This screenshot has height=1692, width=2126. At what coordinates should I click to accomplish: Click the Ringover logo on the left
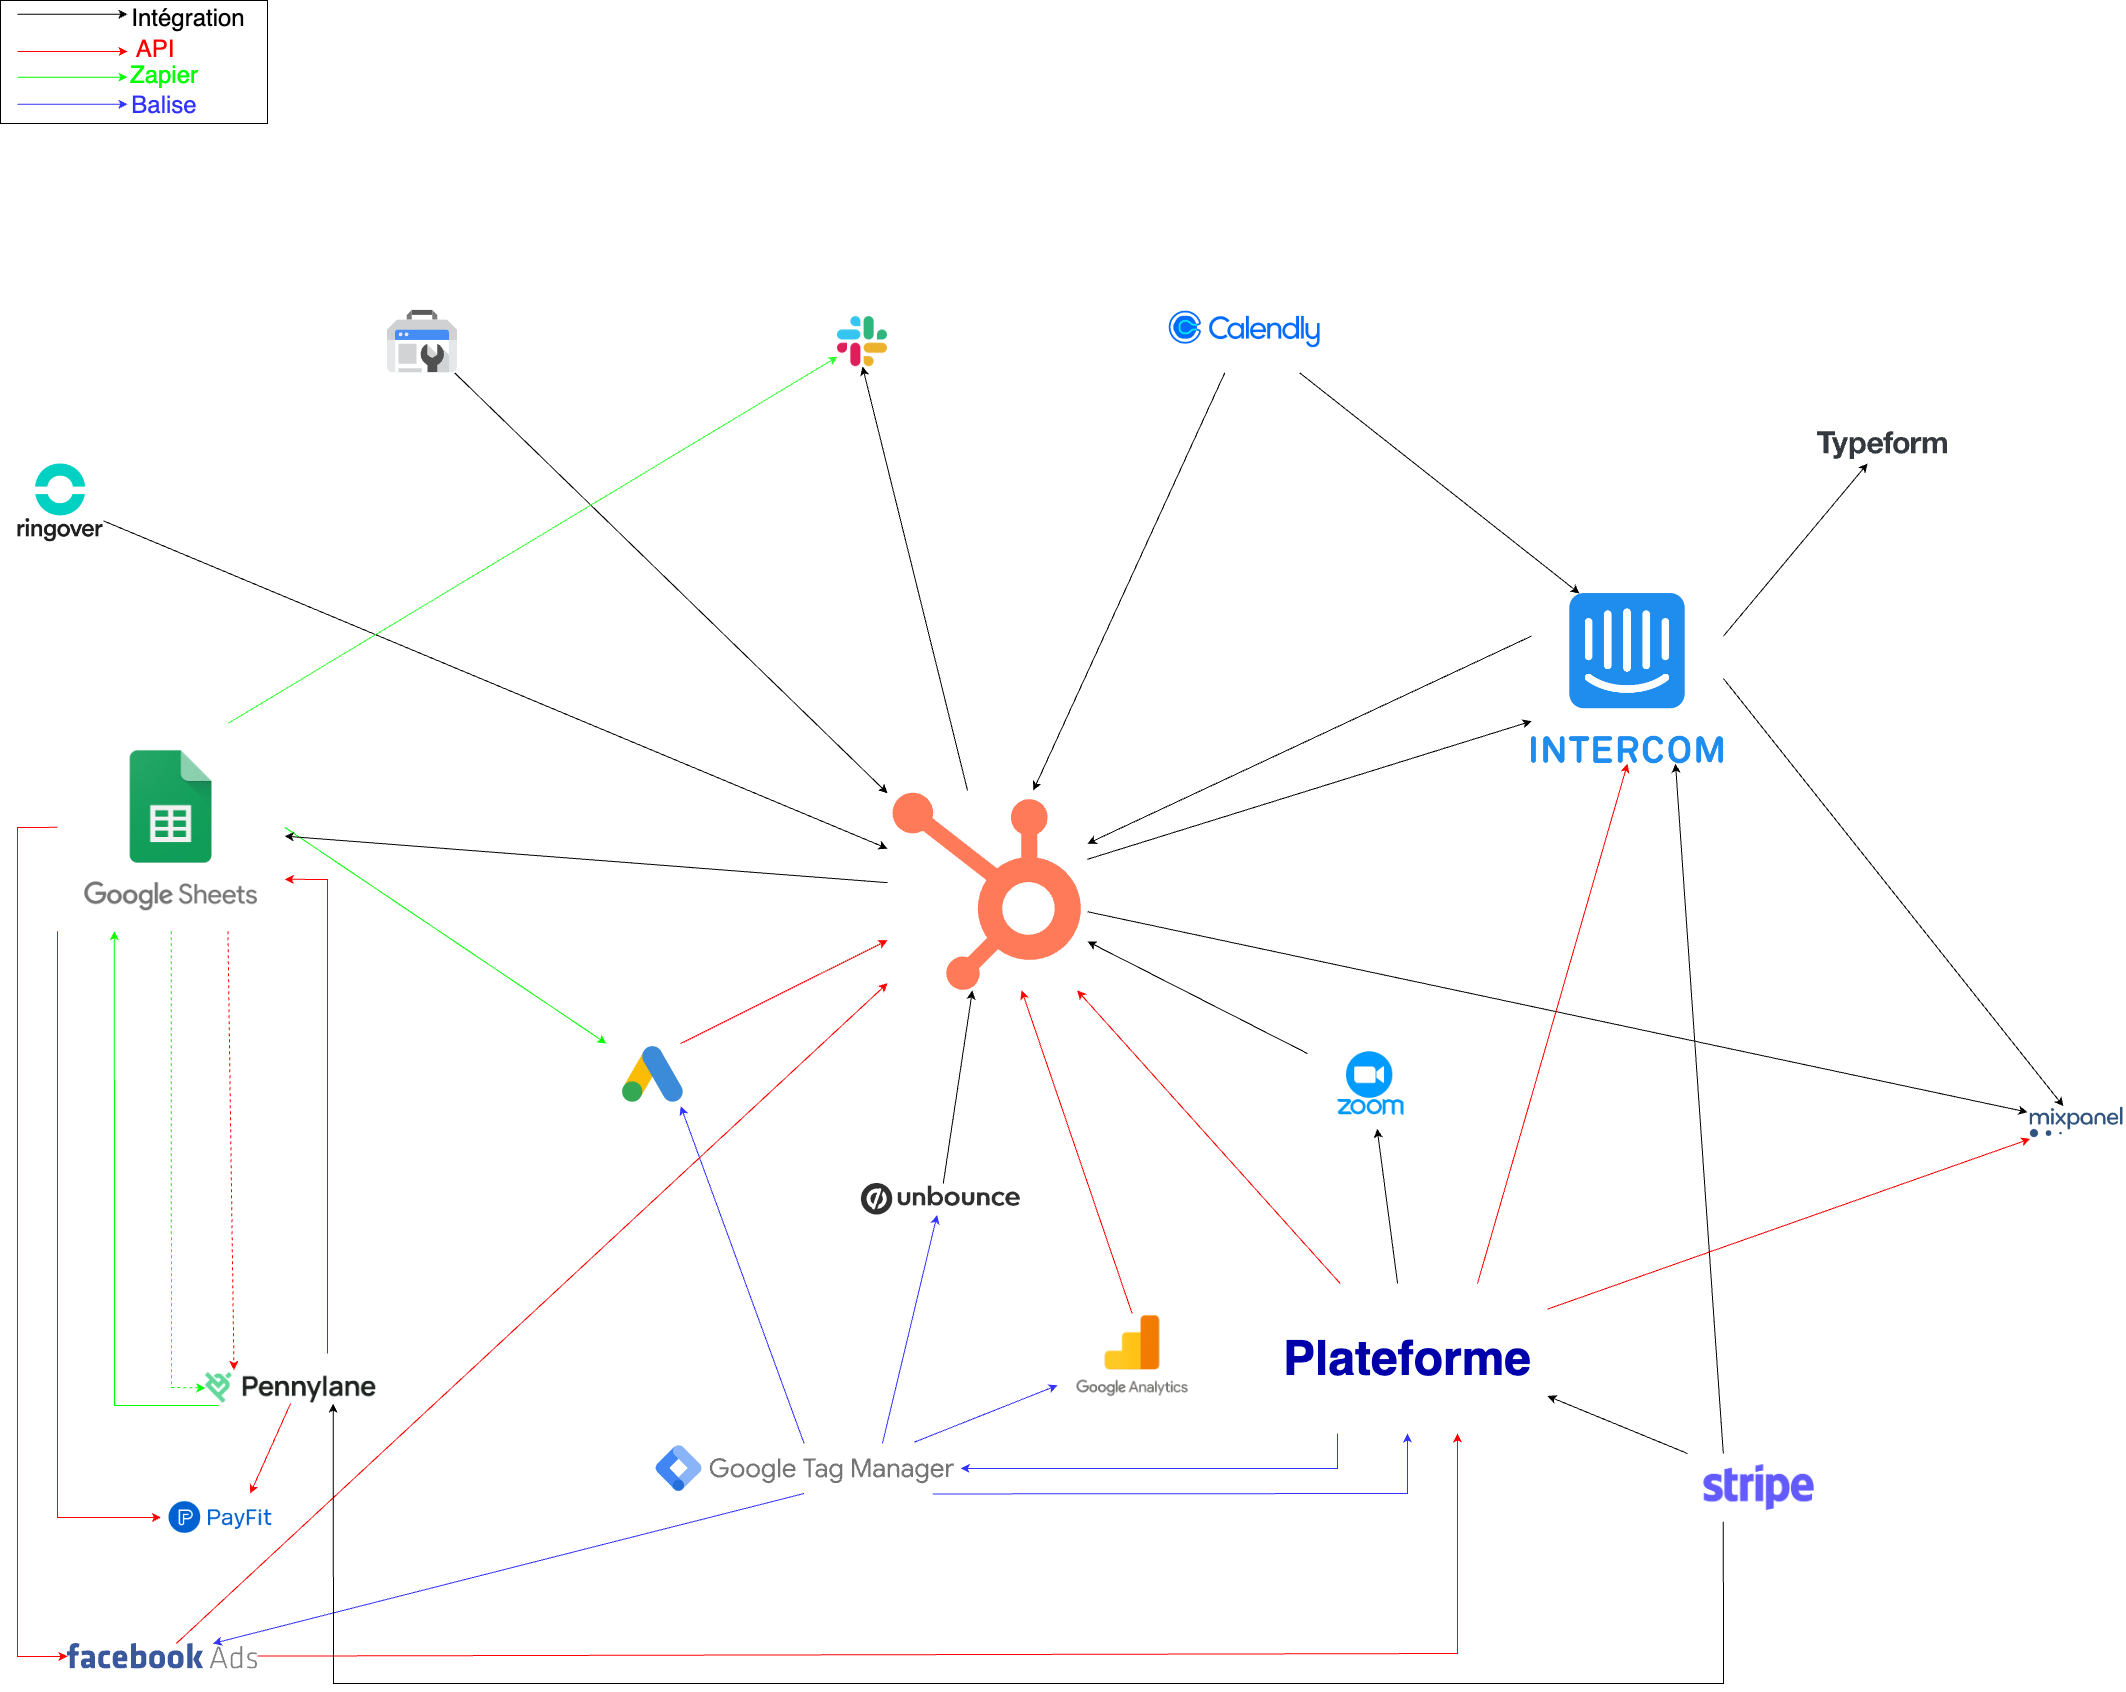pyautogui.click(x=60, y=490)
